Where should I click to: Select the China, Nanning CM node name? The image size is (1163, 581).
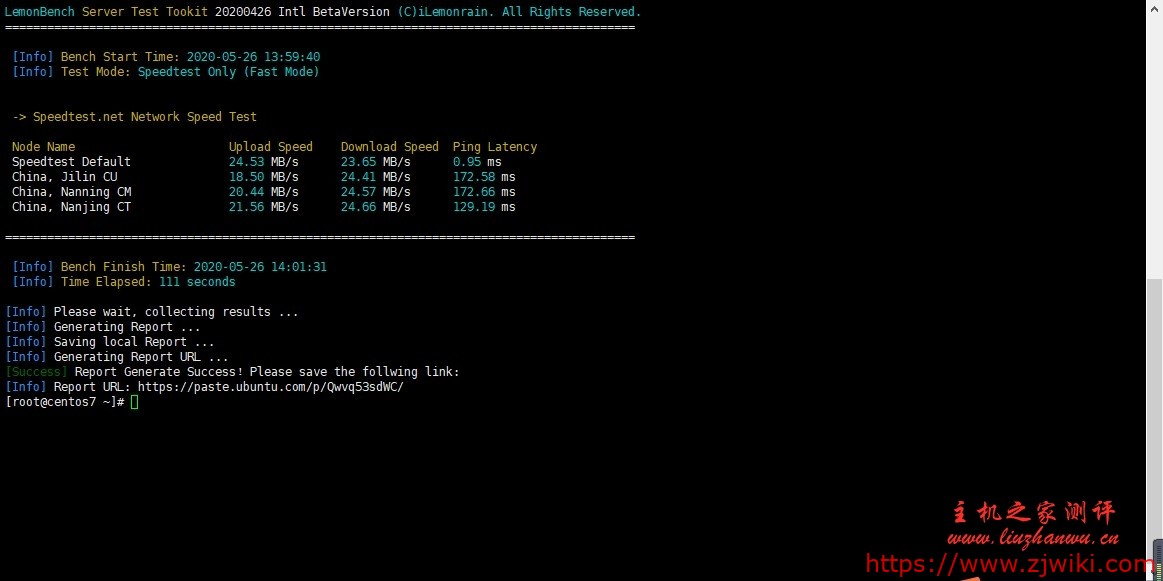(x=71, y=192)
